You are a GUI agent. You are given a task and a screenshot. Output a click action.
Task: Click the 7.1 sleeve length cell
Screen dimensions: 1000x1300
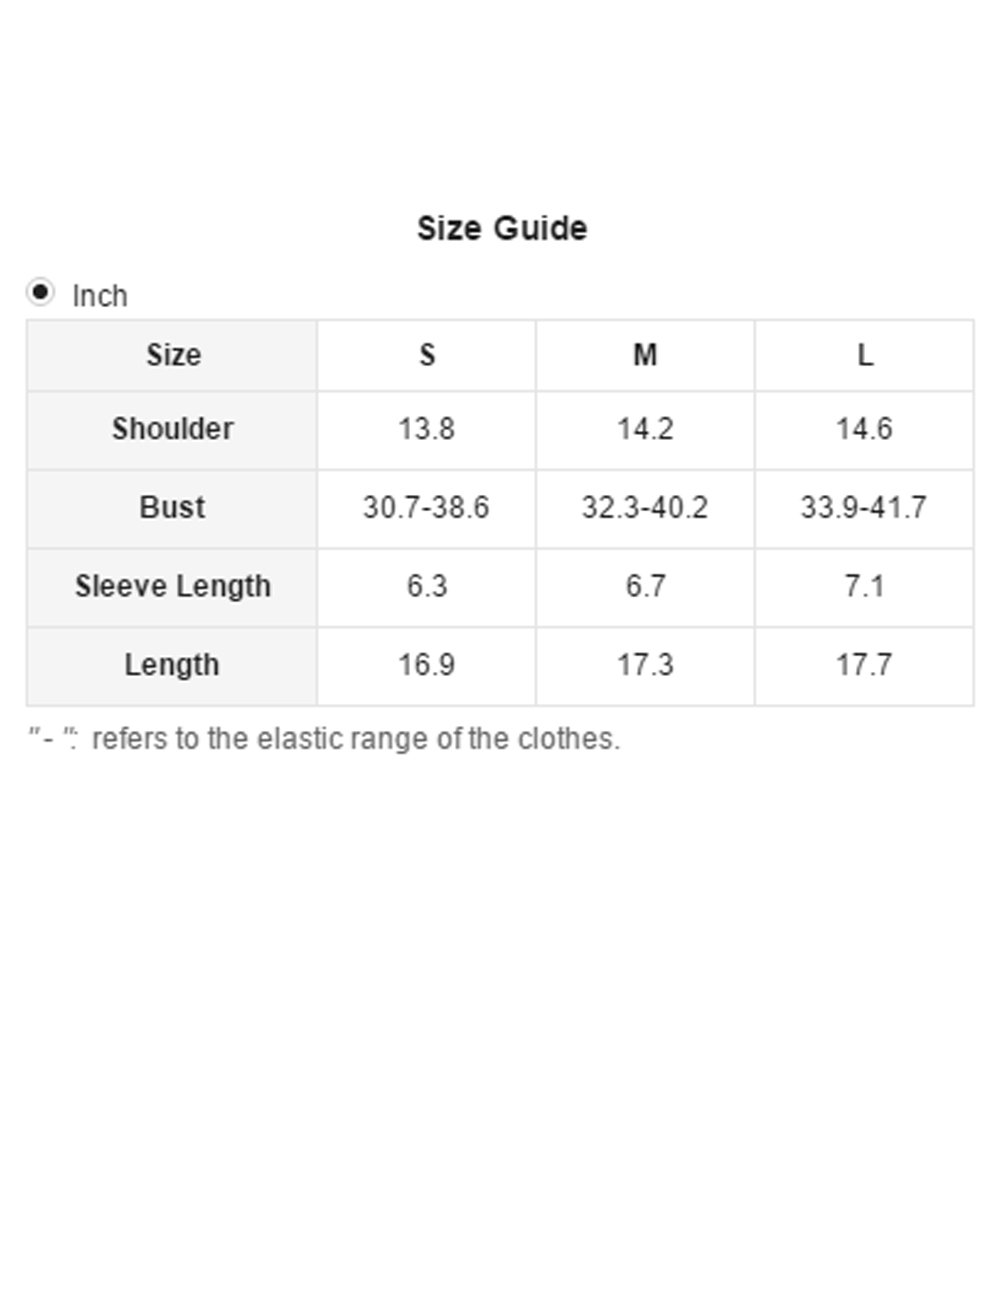[865, 588]
